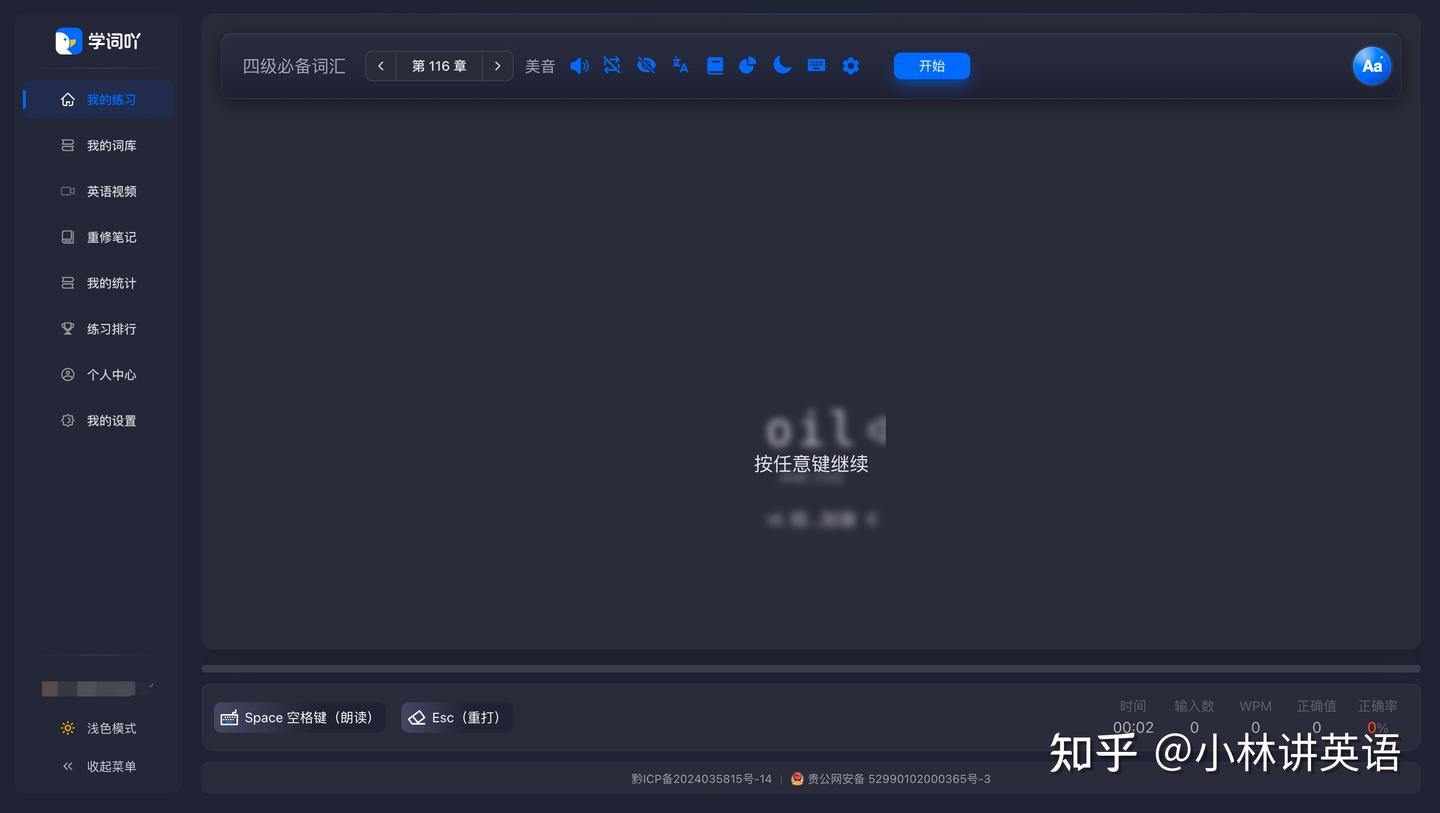Open the pie chart statistics icon
Image resolution: width=1440 pixels, height=813 pixels.
tap(747, 66)
